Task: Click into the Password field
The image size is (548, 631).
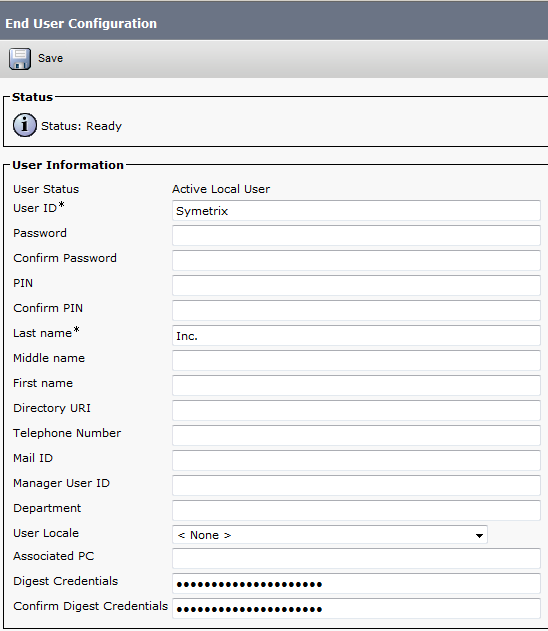Action: coord(356,235)
